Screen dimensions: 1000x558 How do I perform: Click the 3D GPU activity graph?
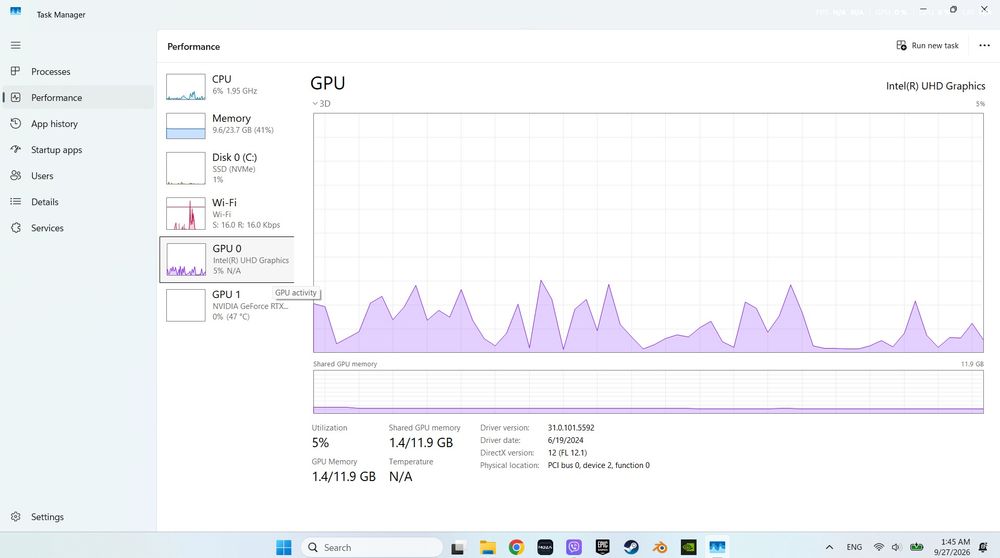(x=648, y=233)
